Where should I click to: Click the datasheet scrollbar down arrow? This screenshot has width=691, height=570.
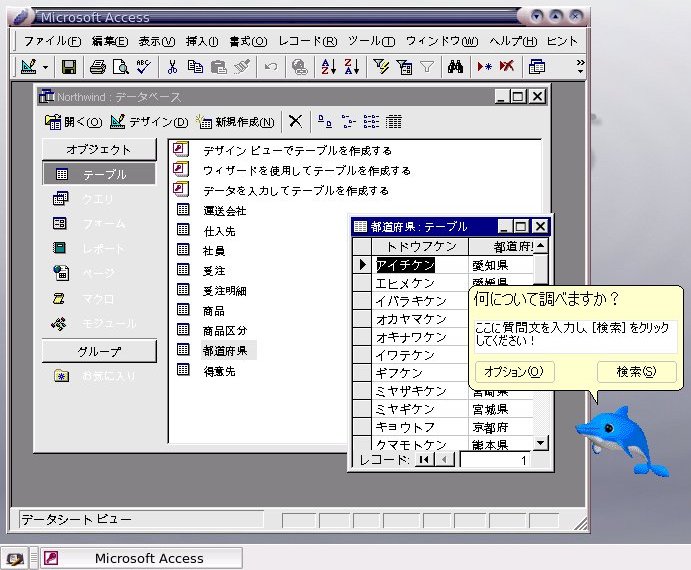point(541,443)
